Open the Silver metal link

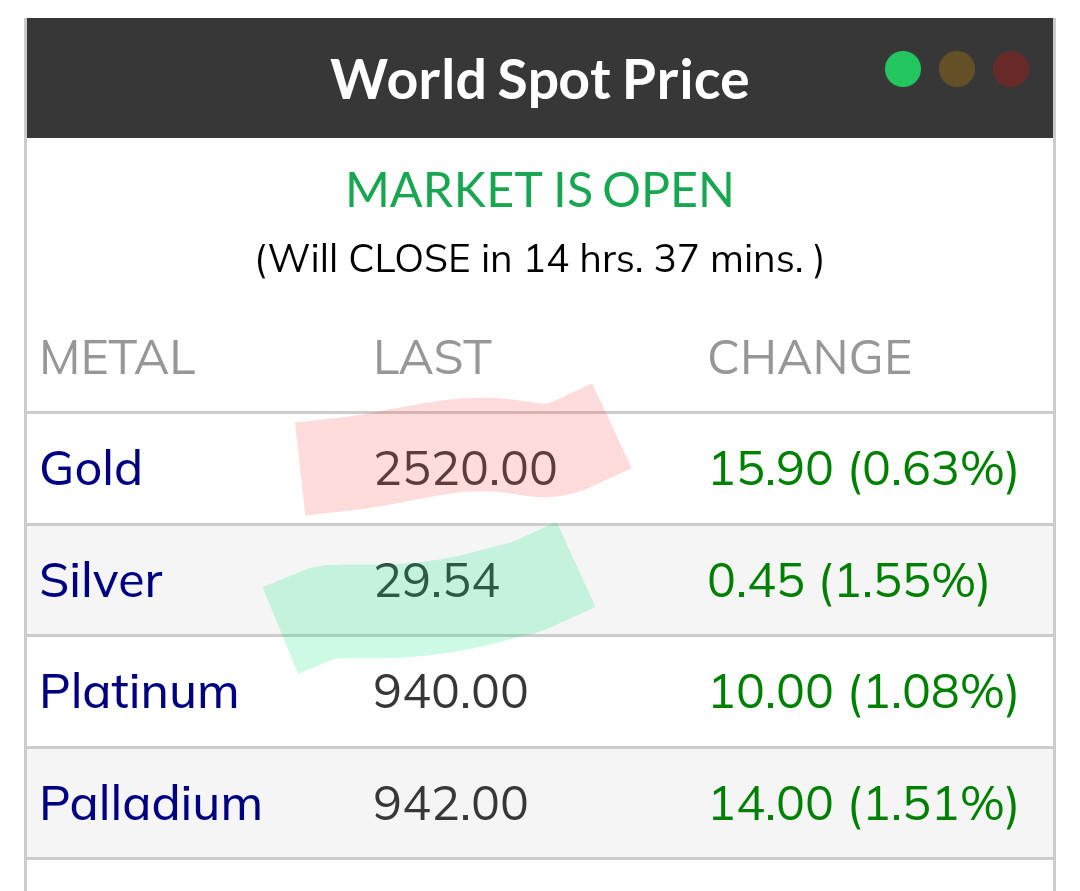click(x=101, y=580)
